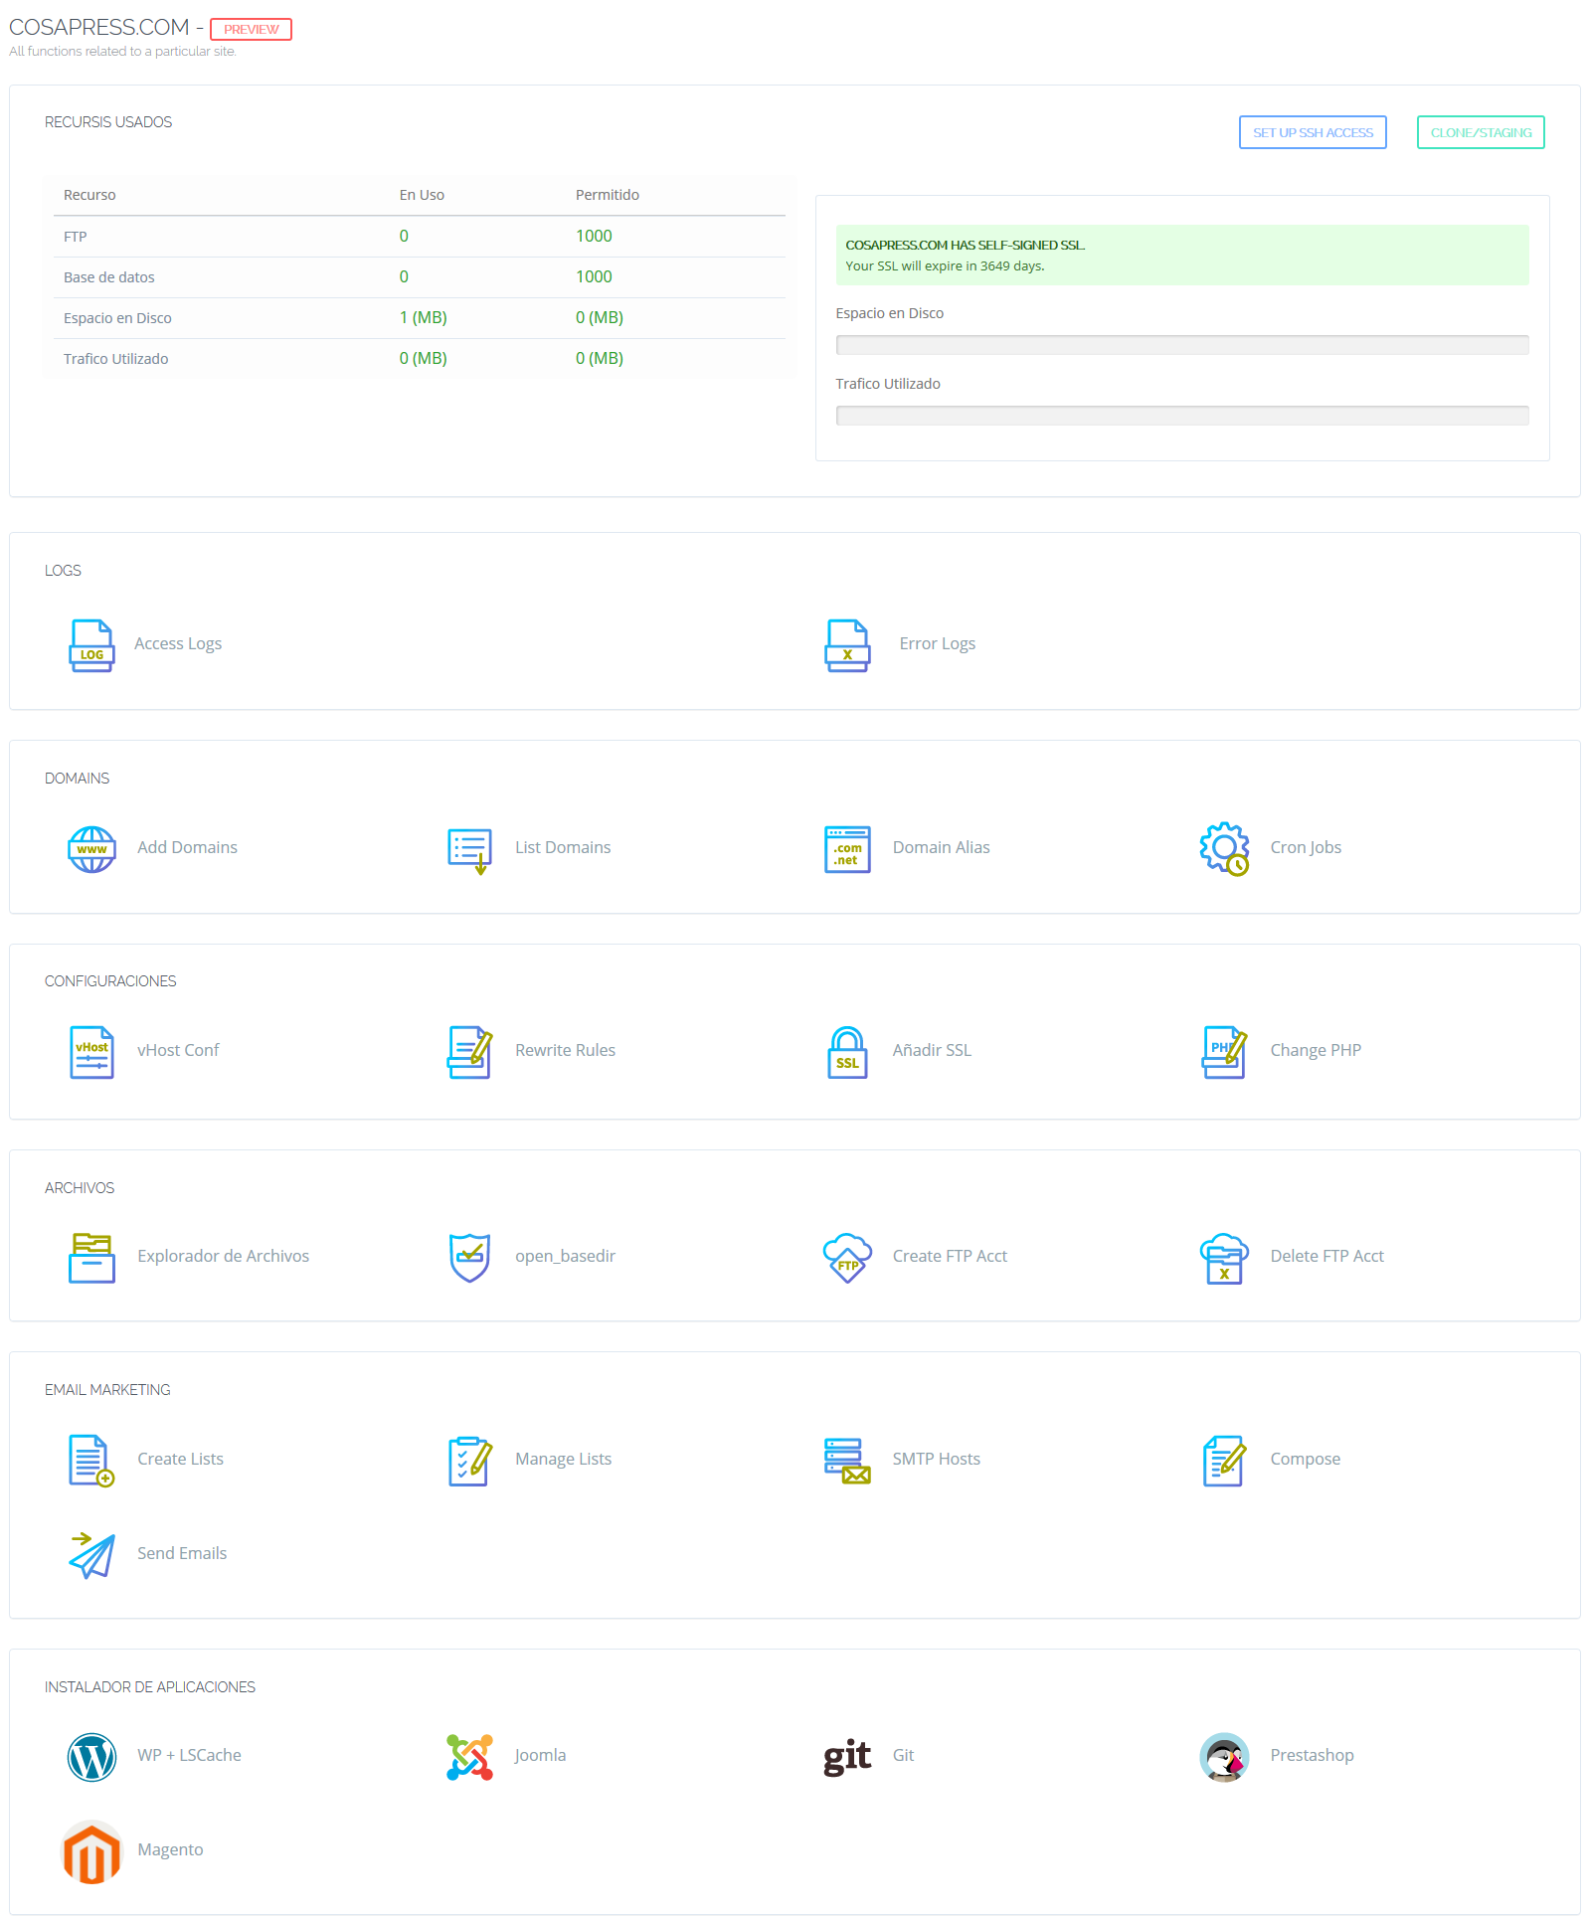Click the Manage Lists clipboard icon

[469, 1461]
